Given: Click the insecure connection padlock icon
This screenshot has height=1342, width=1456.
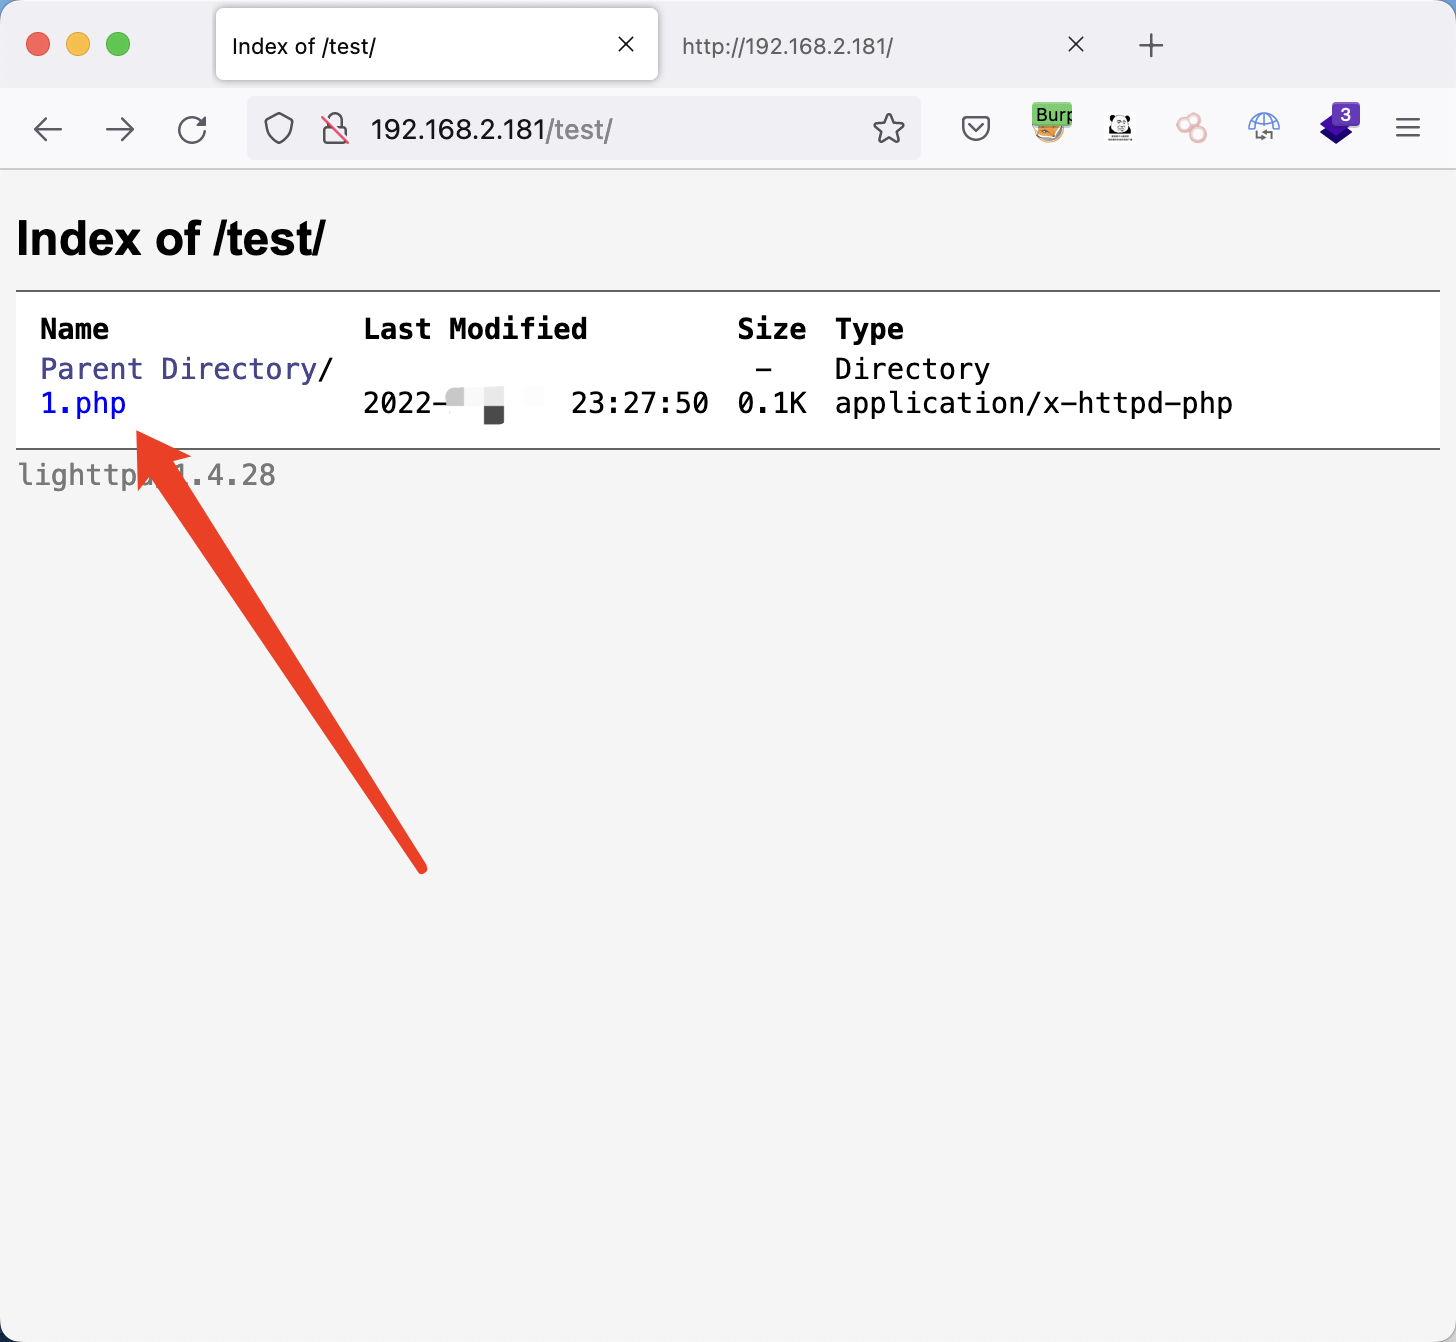Looking at the screenshot, I should pyautogui.click(x=335, y=129).
